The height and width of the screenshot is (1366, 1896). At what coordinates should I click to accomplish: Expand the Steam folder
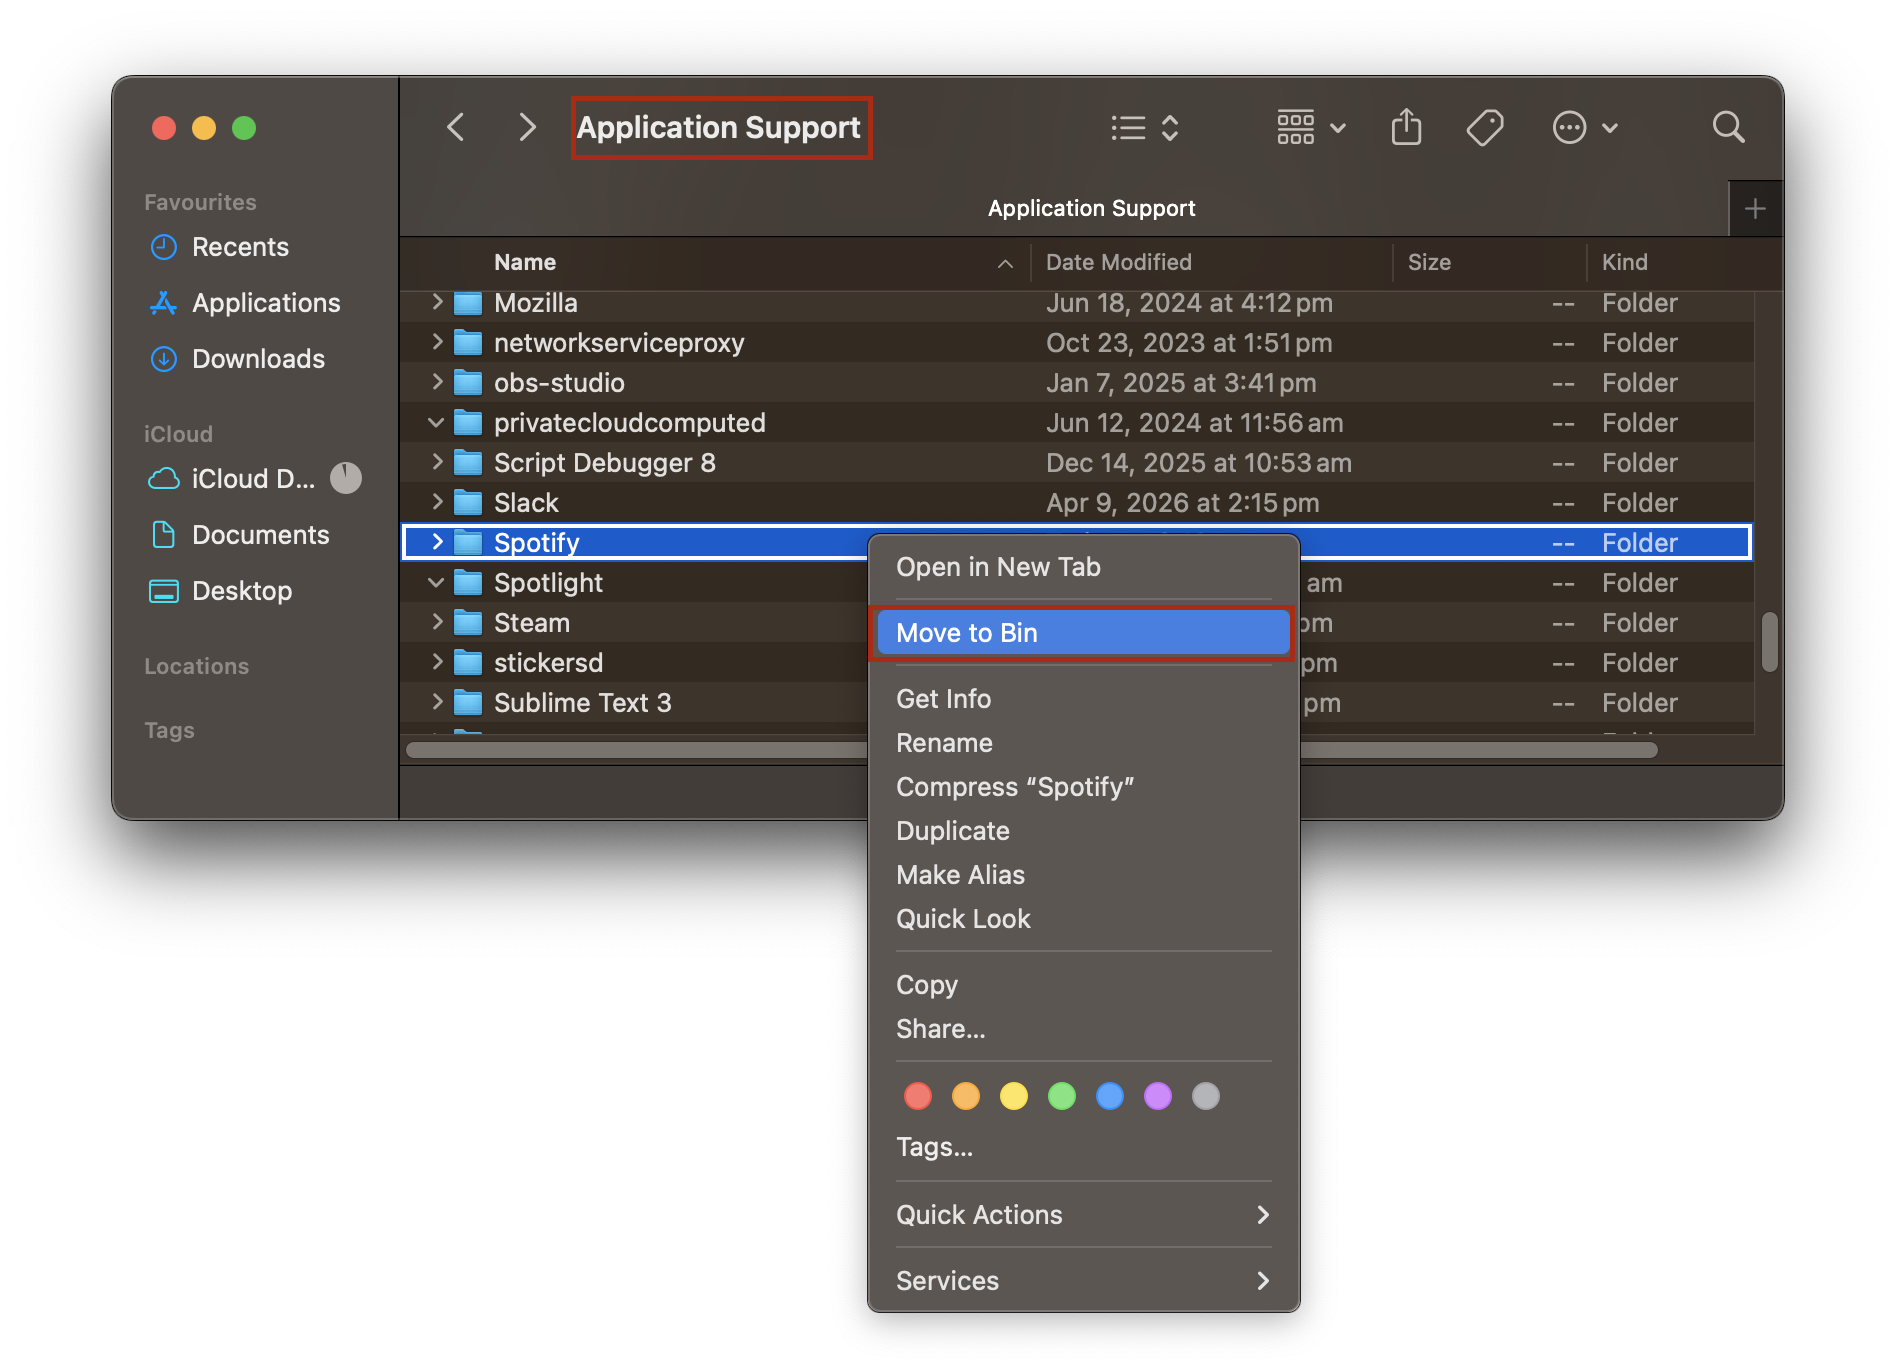(x=437, y=622)
